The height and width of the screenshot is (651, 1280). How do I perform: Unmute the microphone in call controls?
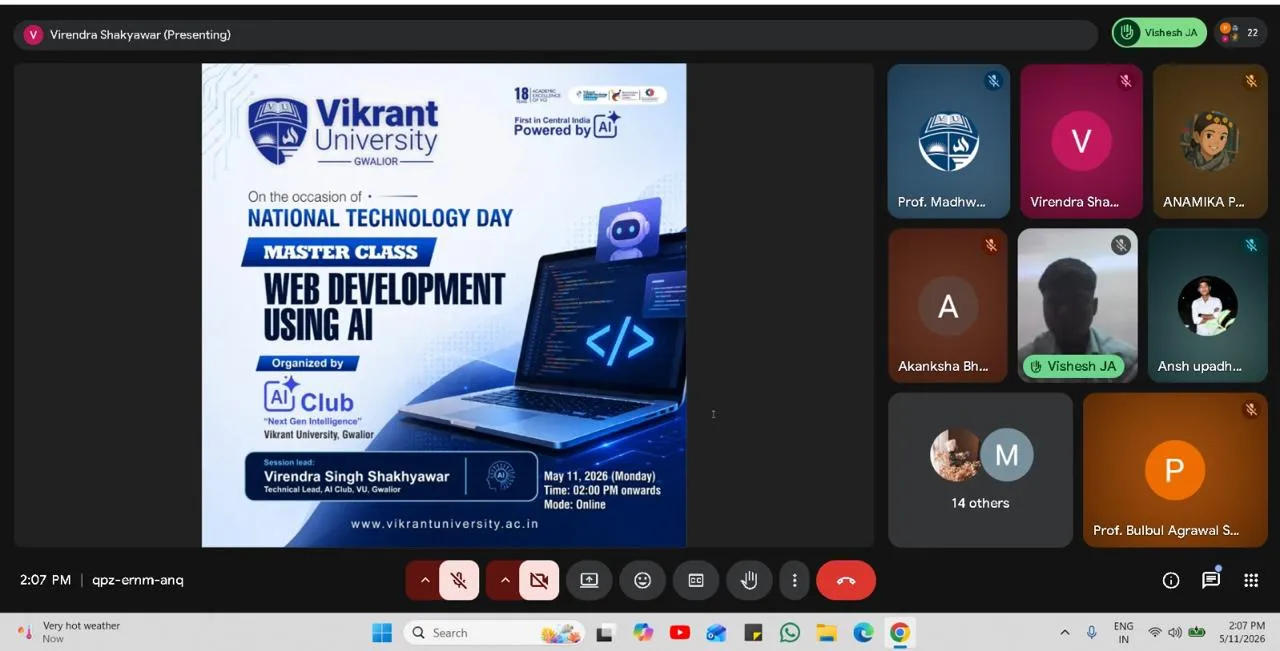[459, 580]
